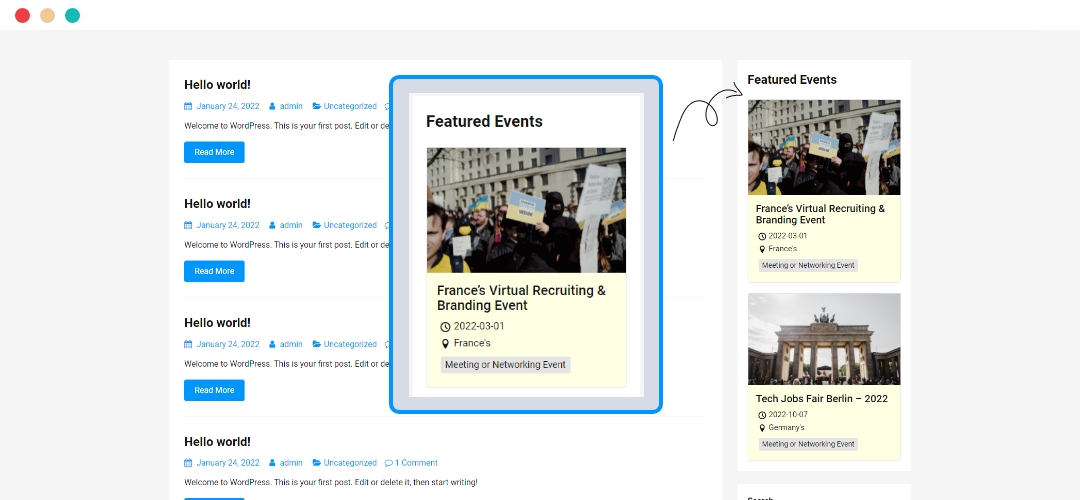Open Uncategorized category on the second post
This screenshot has height=500, width=1080.
pos(350,225)
